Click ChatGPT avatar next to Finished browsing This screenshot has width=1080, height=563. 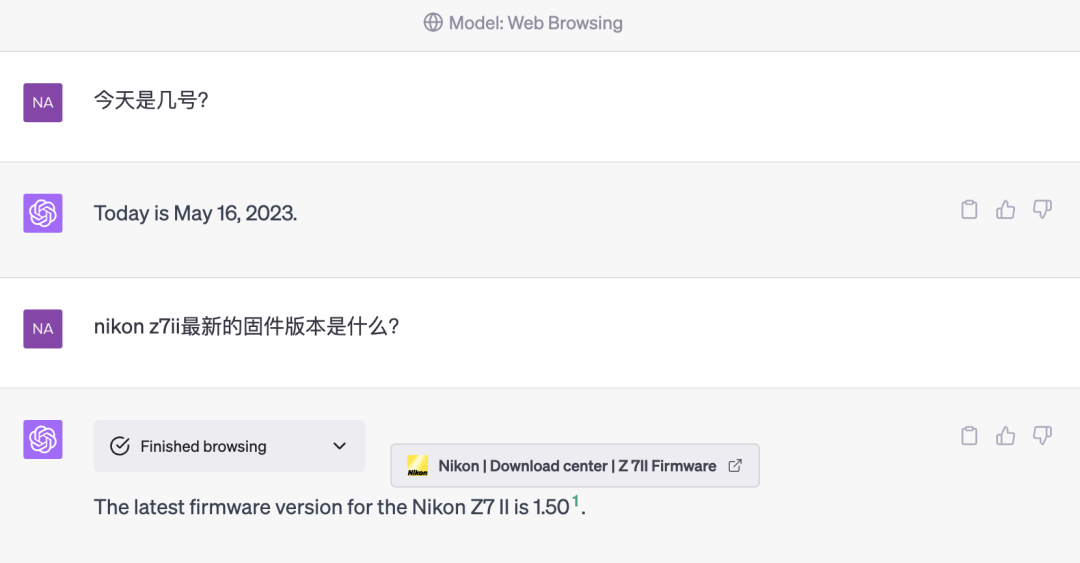pyautogui.click(x=43, y=439)
